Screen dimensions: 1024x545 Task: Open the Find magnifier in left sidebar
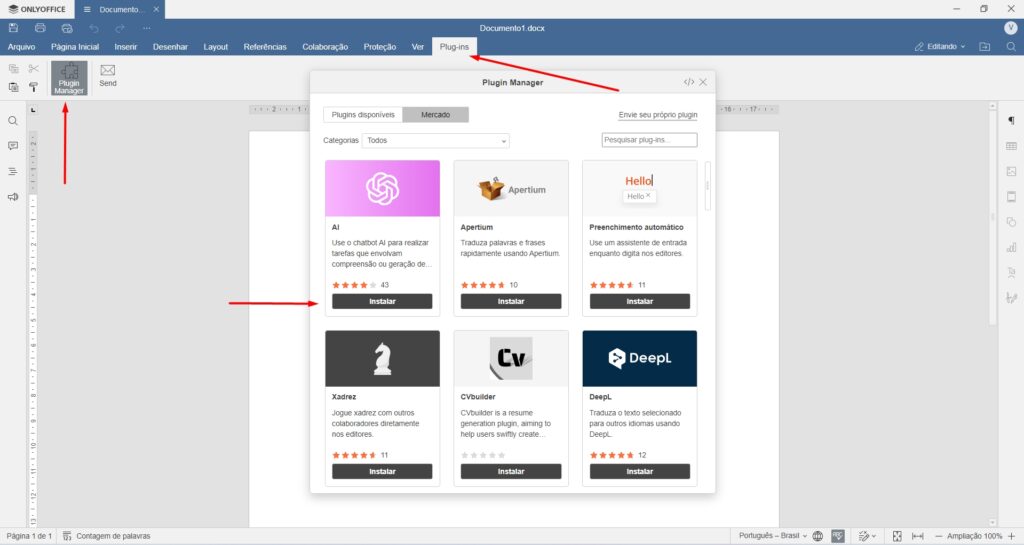coord(13,121)
